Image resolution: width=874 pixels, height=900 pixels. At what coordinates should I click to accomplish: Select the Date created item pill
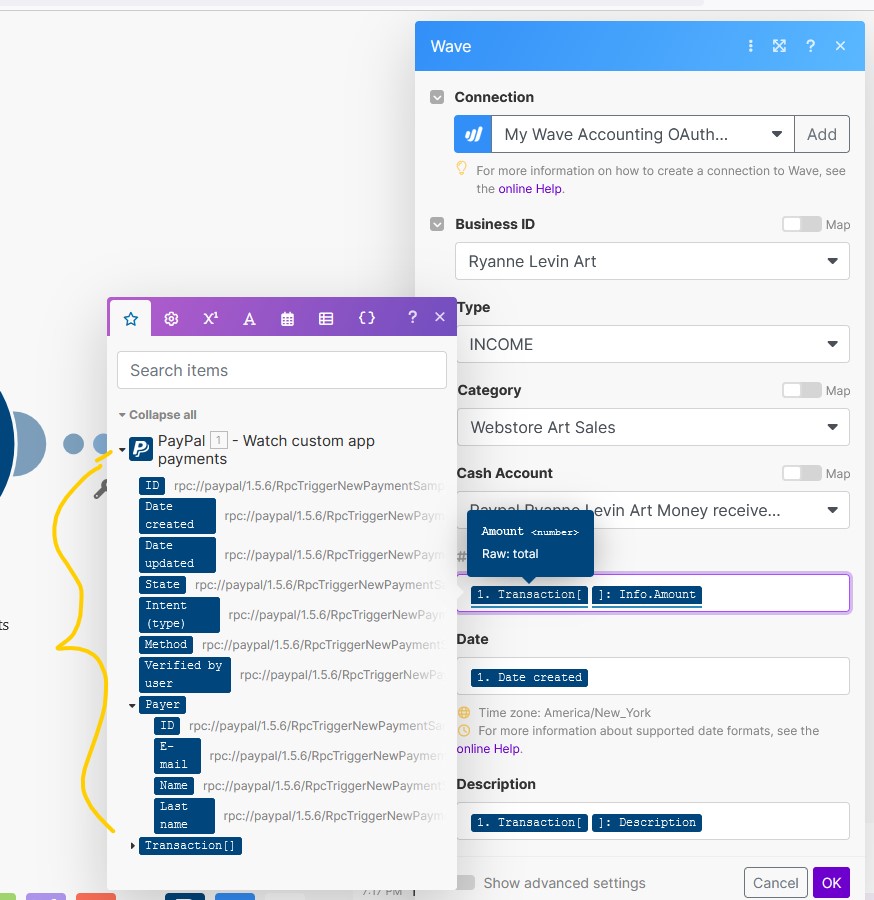[177, 515]
